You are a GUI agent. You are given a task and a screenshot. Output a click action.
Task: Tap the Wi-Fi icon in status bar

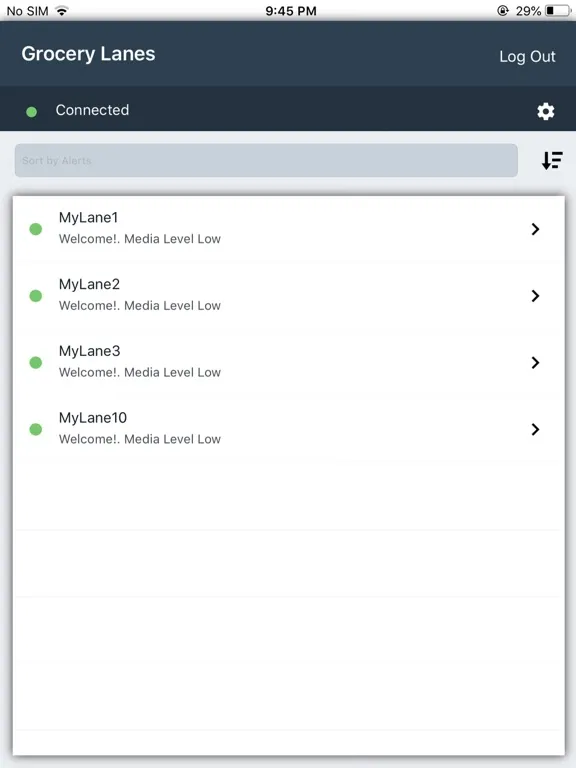[x=62, y=10]
